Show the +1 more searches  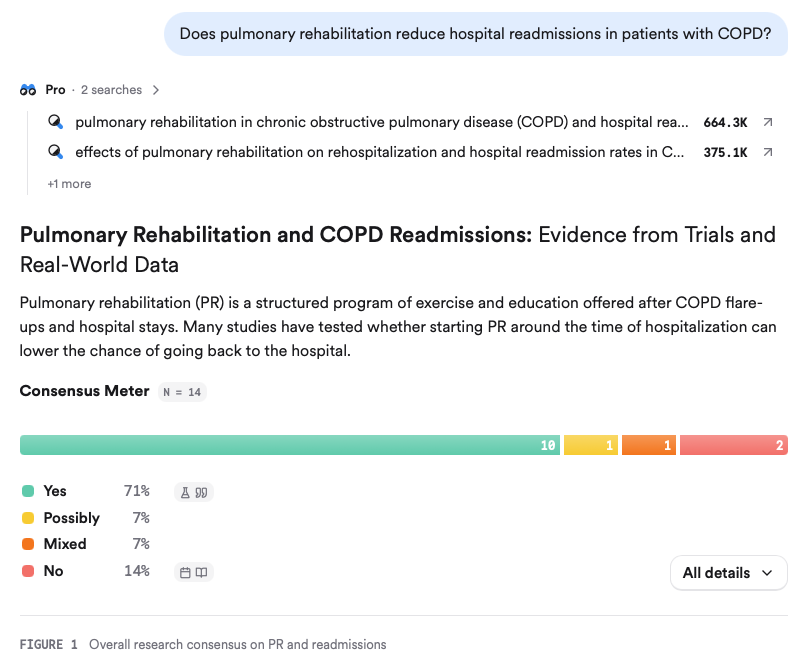coord(69,184)
